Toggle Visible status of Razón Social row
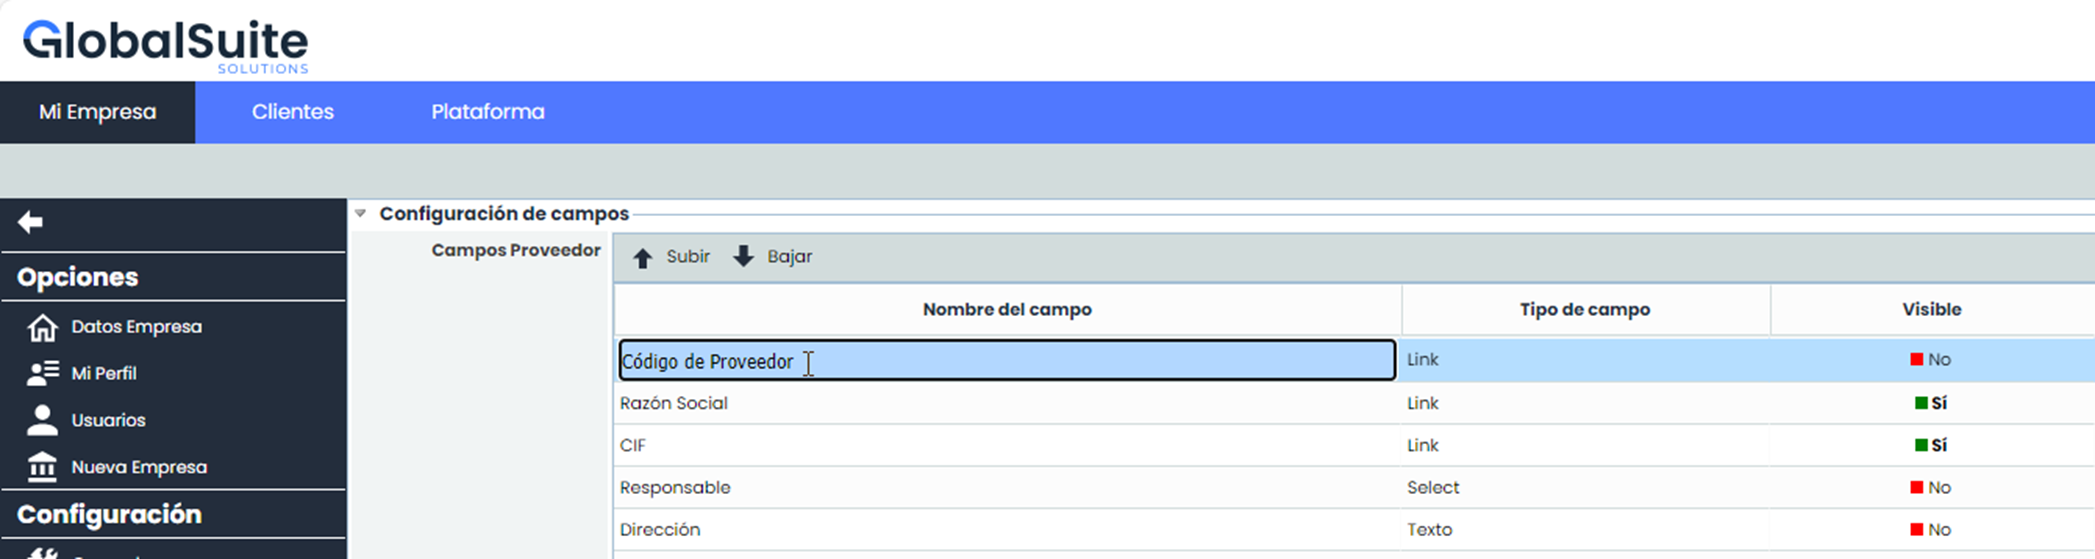The width and height of the screenshot is (2095, 559). pos(1930,403)
